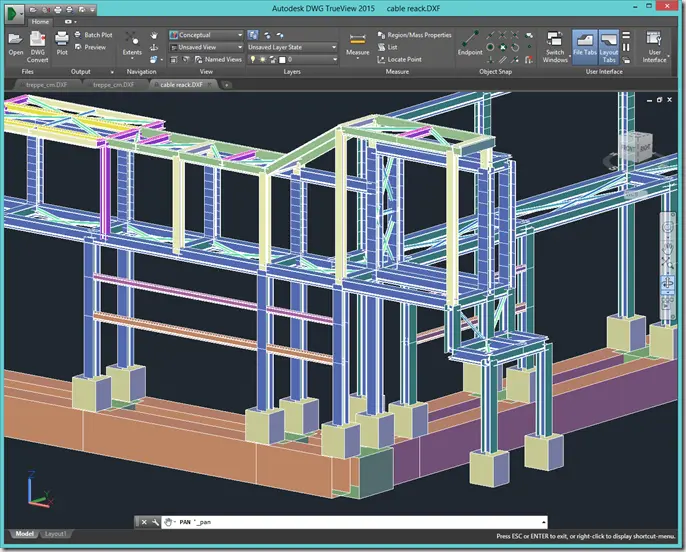Click Locate Point
The width and height of the screenshot is (686, 552).
point(399,59)
